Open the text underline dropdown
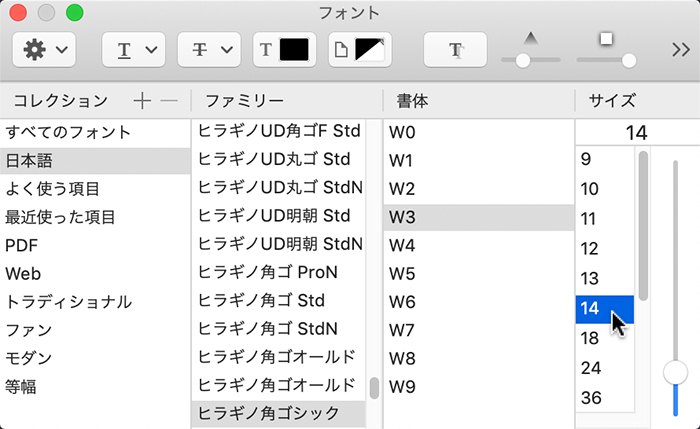 (x=134, y=48)
